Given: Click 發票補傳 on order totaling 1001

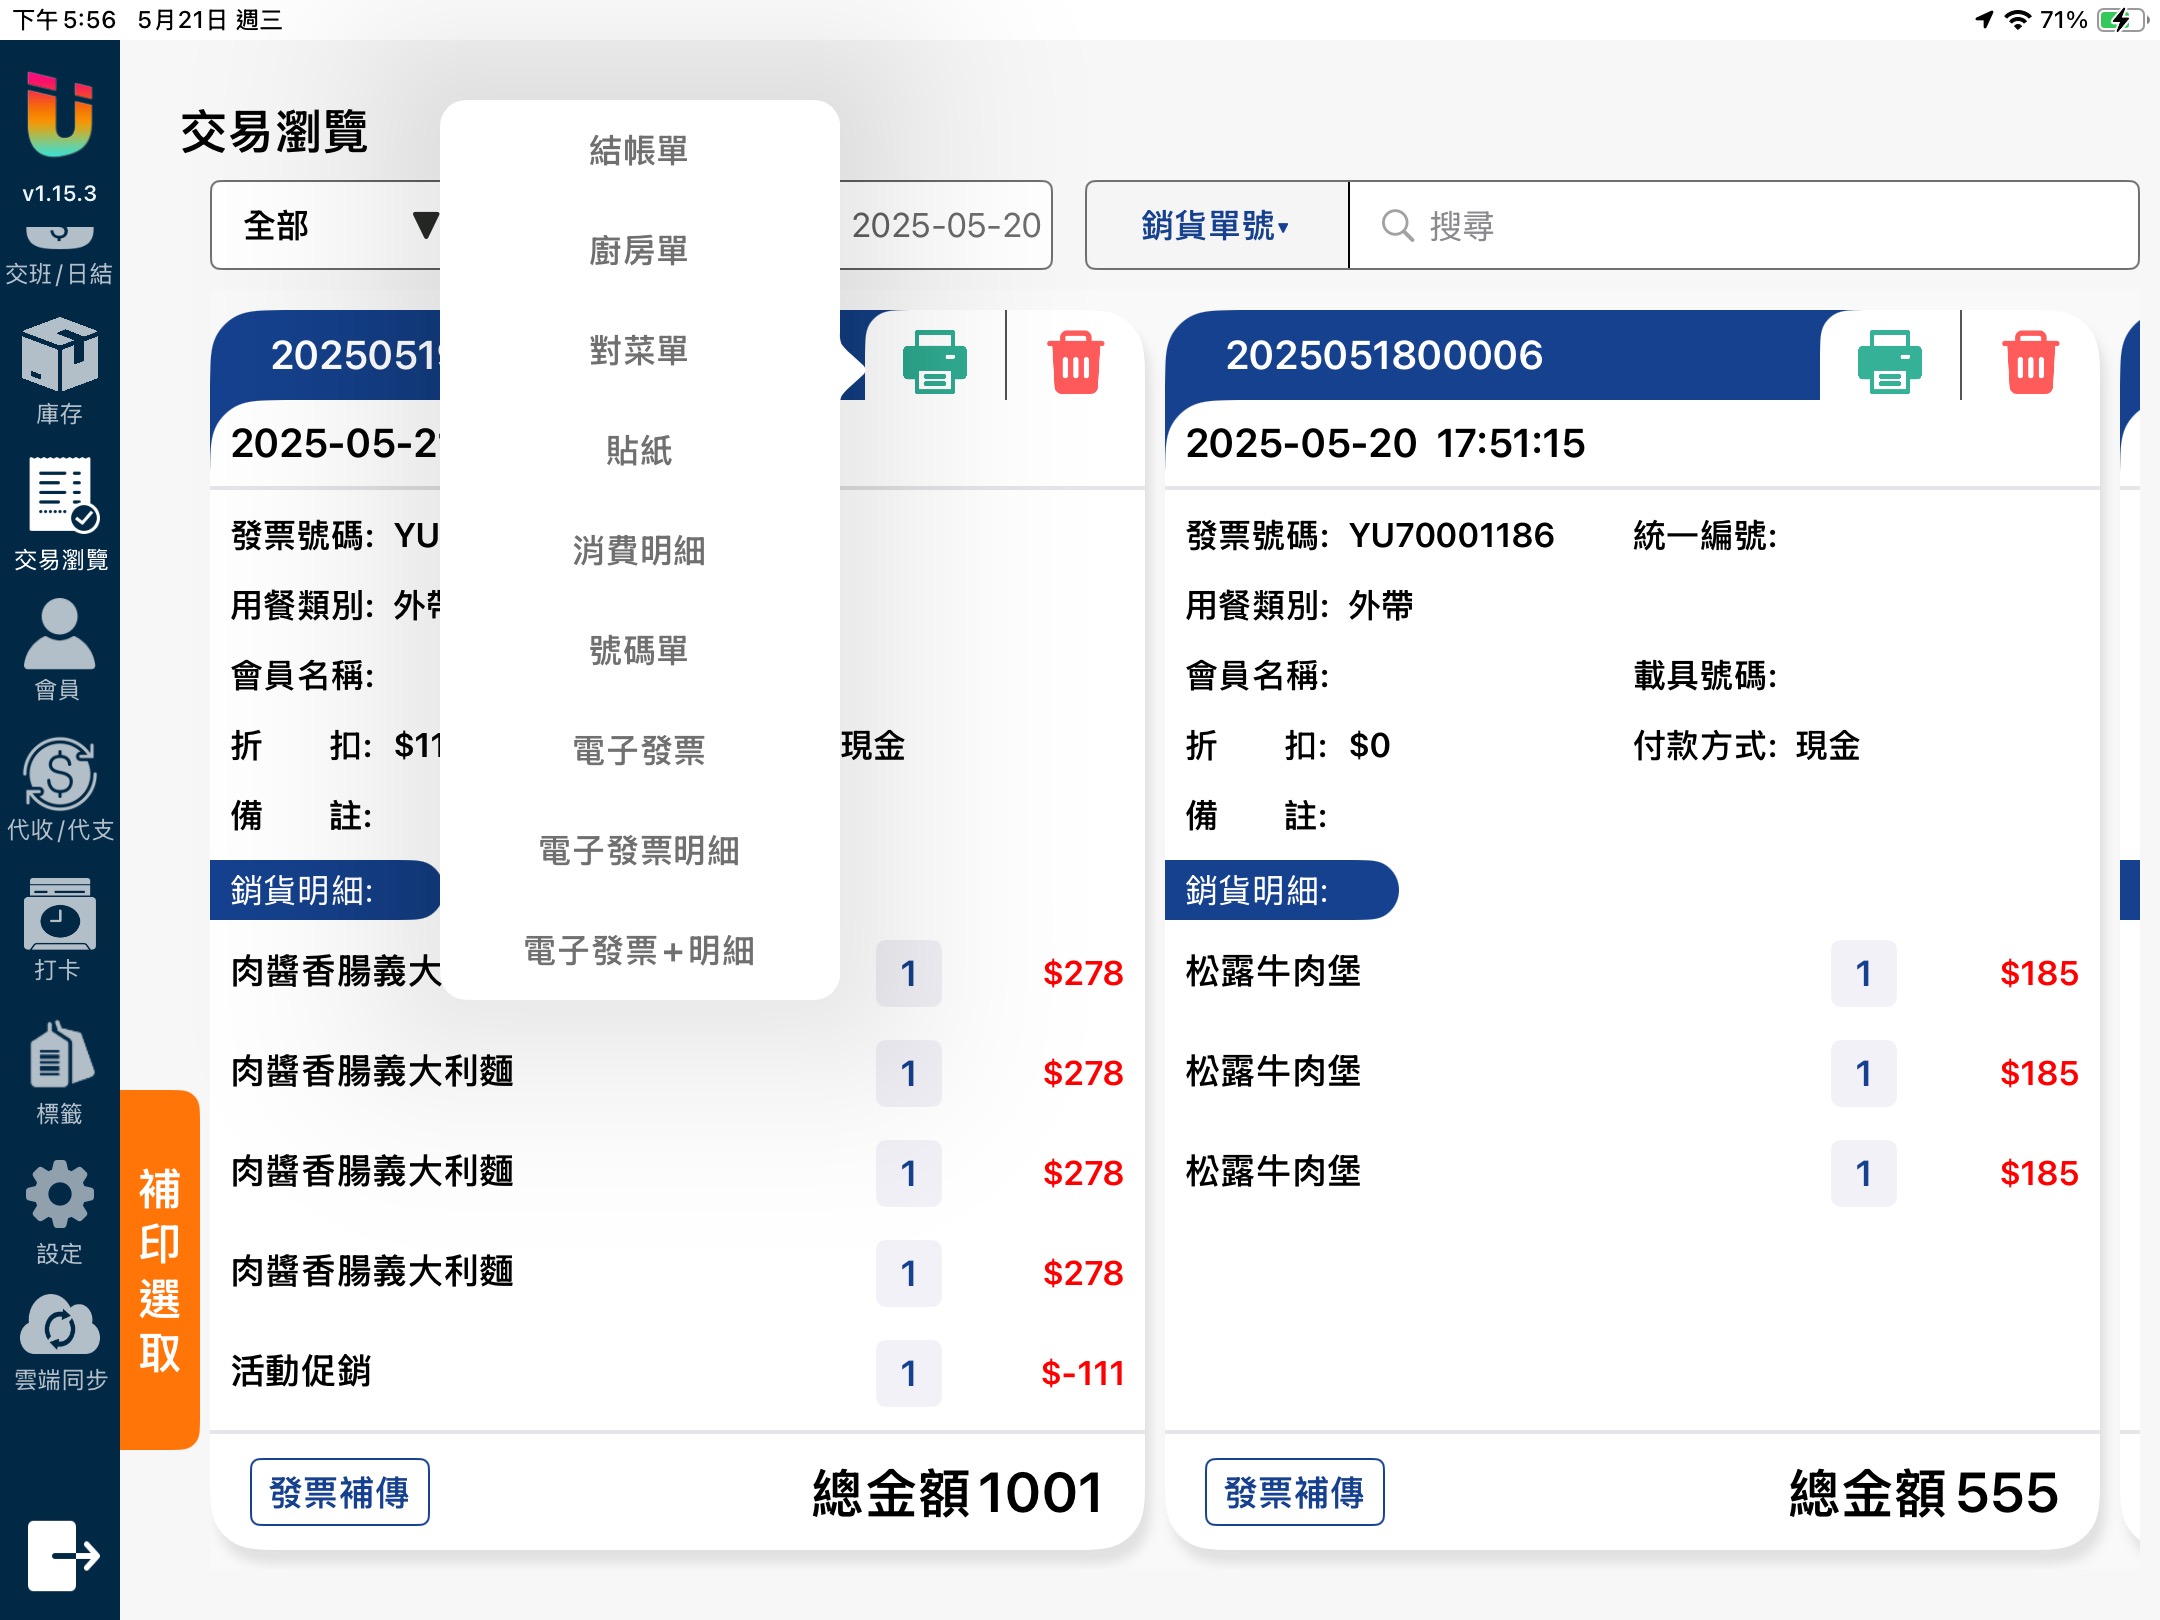Looking at the screenshot, I should (x=339, y=1492).
